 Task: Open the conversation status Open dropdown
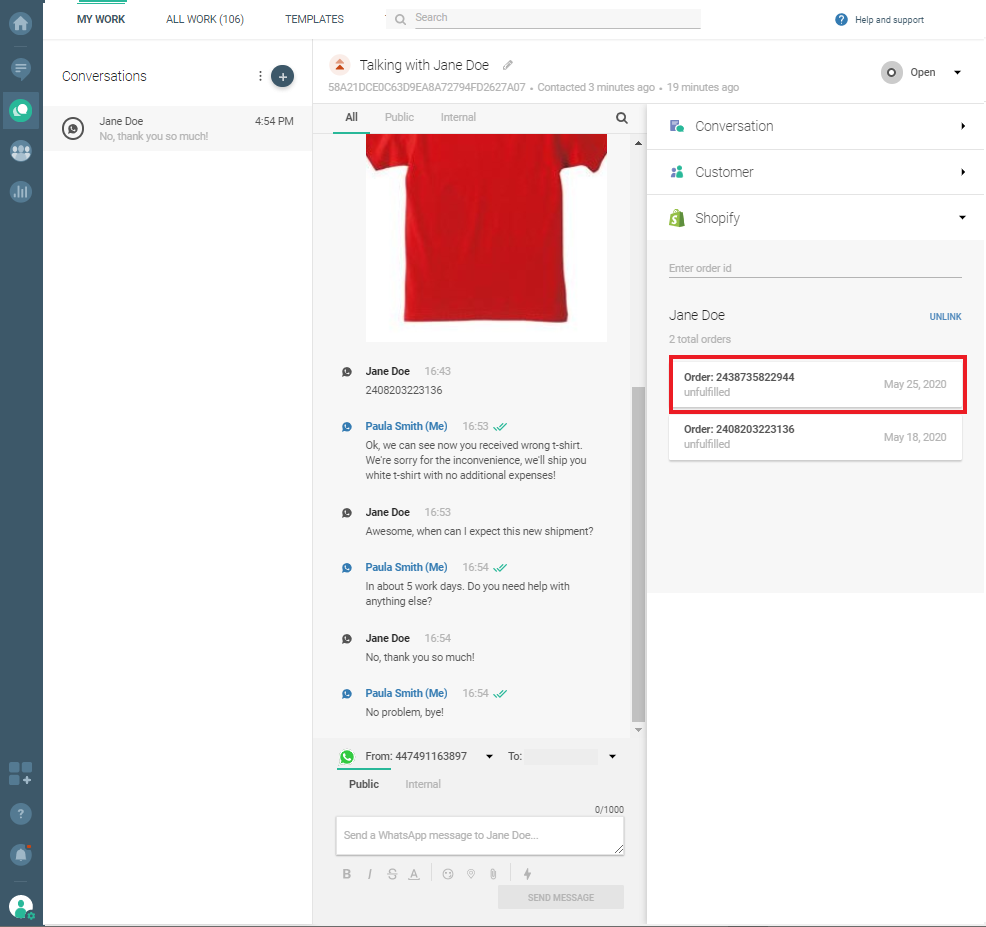click(922, 72)
